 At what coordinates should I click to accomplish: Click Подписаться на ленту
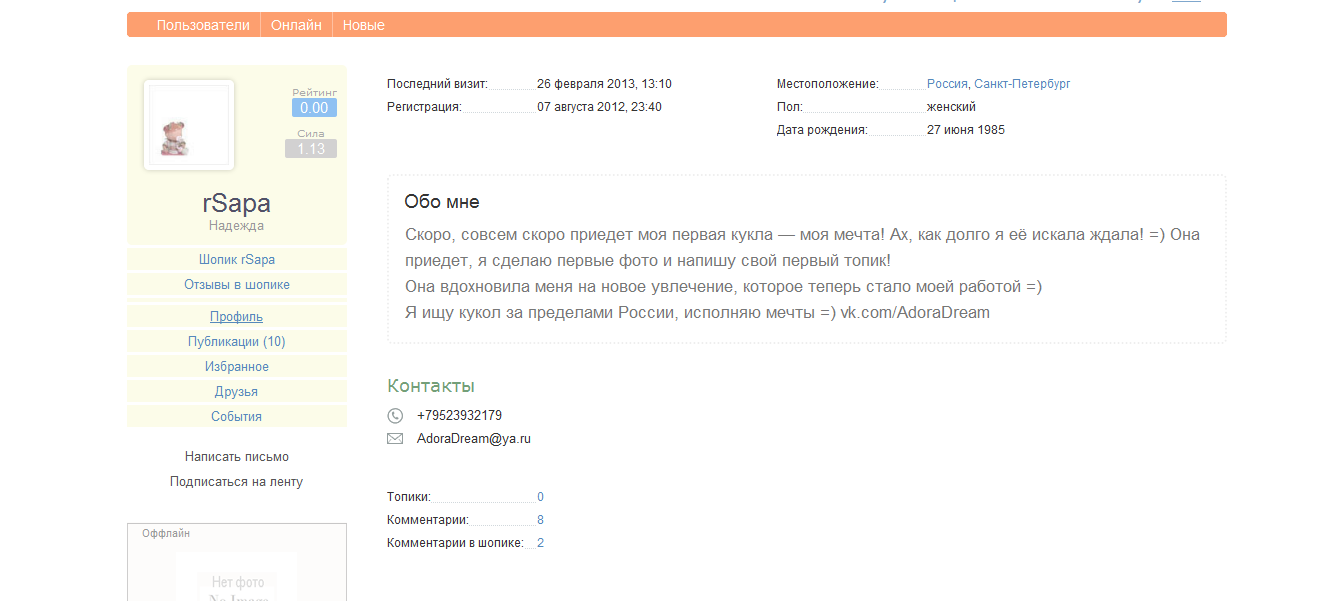tap(237, 482)
